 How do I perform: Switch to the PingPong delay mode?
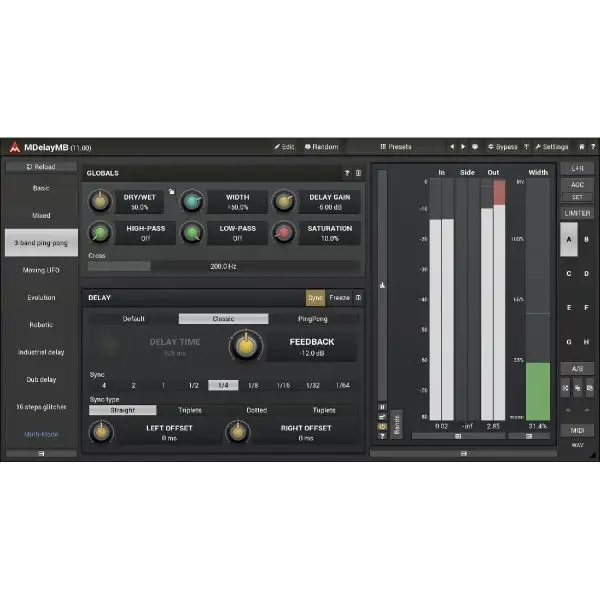coord(313,318)
